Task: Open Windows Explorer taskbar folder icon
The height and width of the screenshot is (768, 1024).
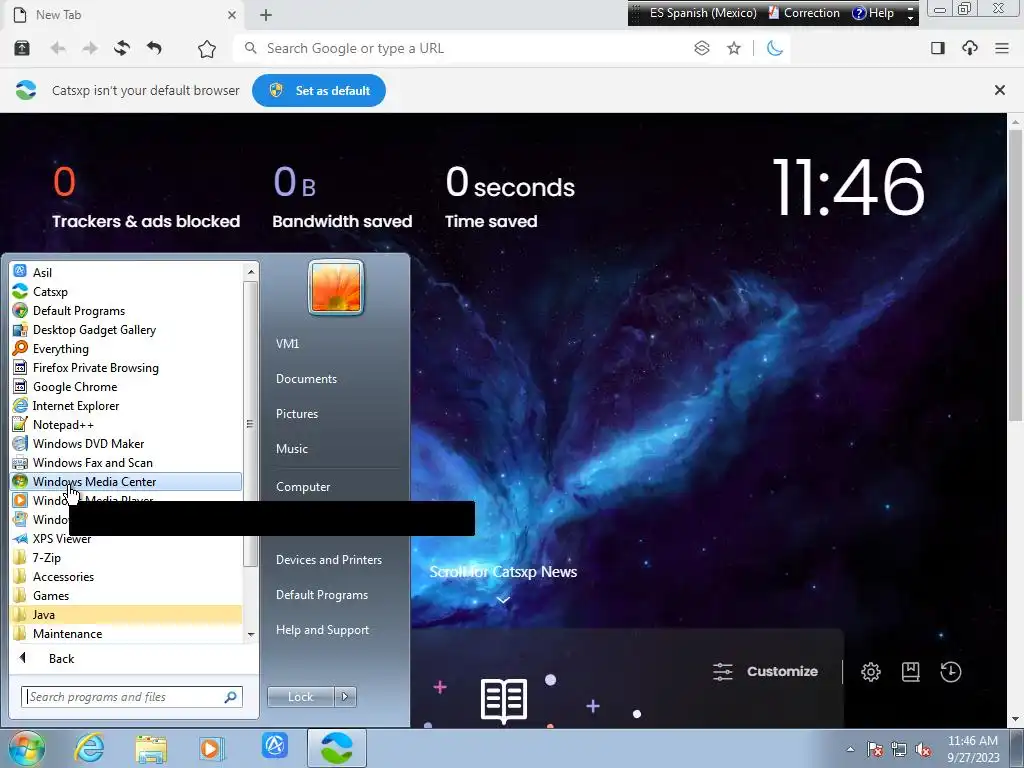Action: 151,748
